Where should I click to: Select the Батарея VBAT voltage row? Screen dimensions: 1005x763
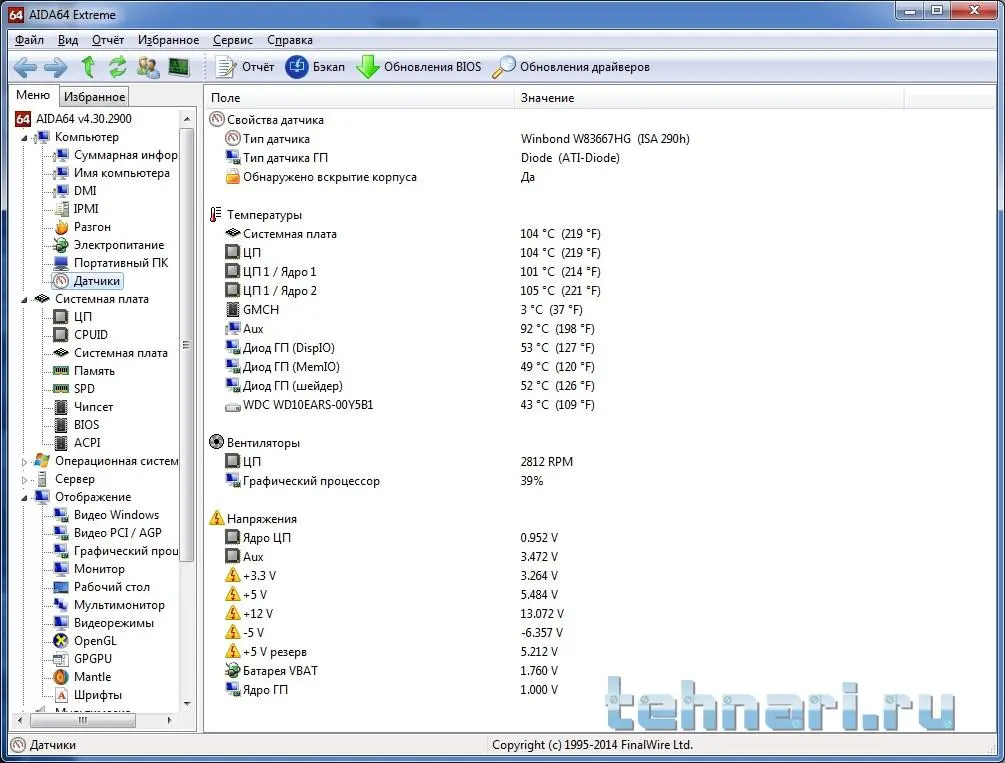click(392, 671)
